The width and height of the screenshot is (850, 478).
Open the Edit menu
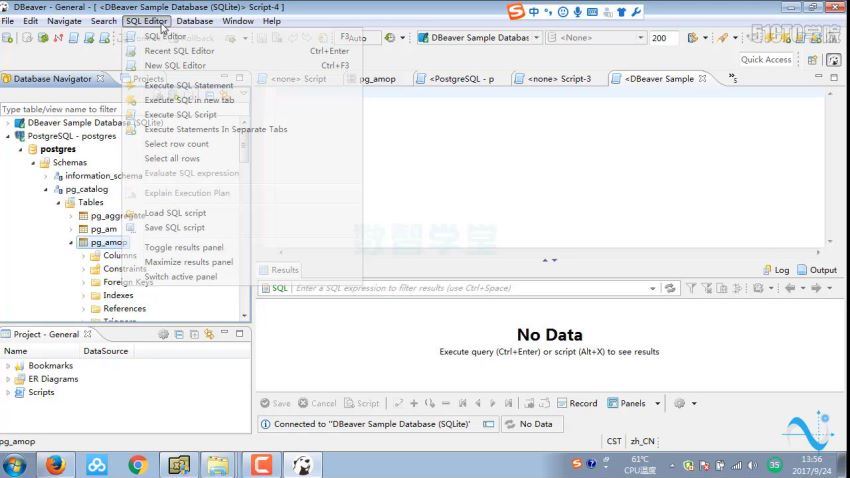pos(30,21)
